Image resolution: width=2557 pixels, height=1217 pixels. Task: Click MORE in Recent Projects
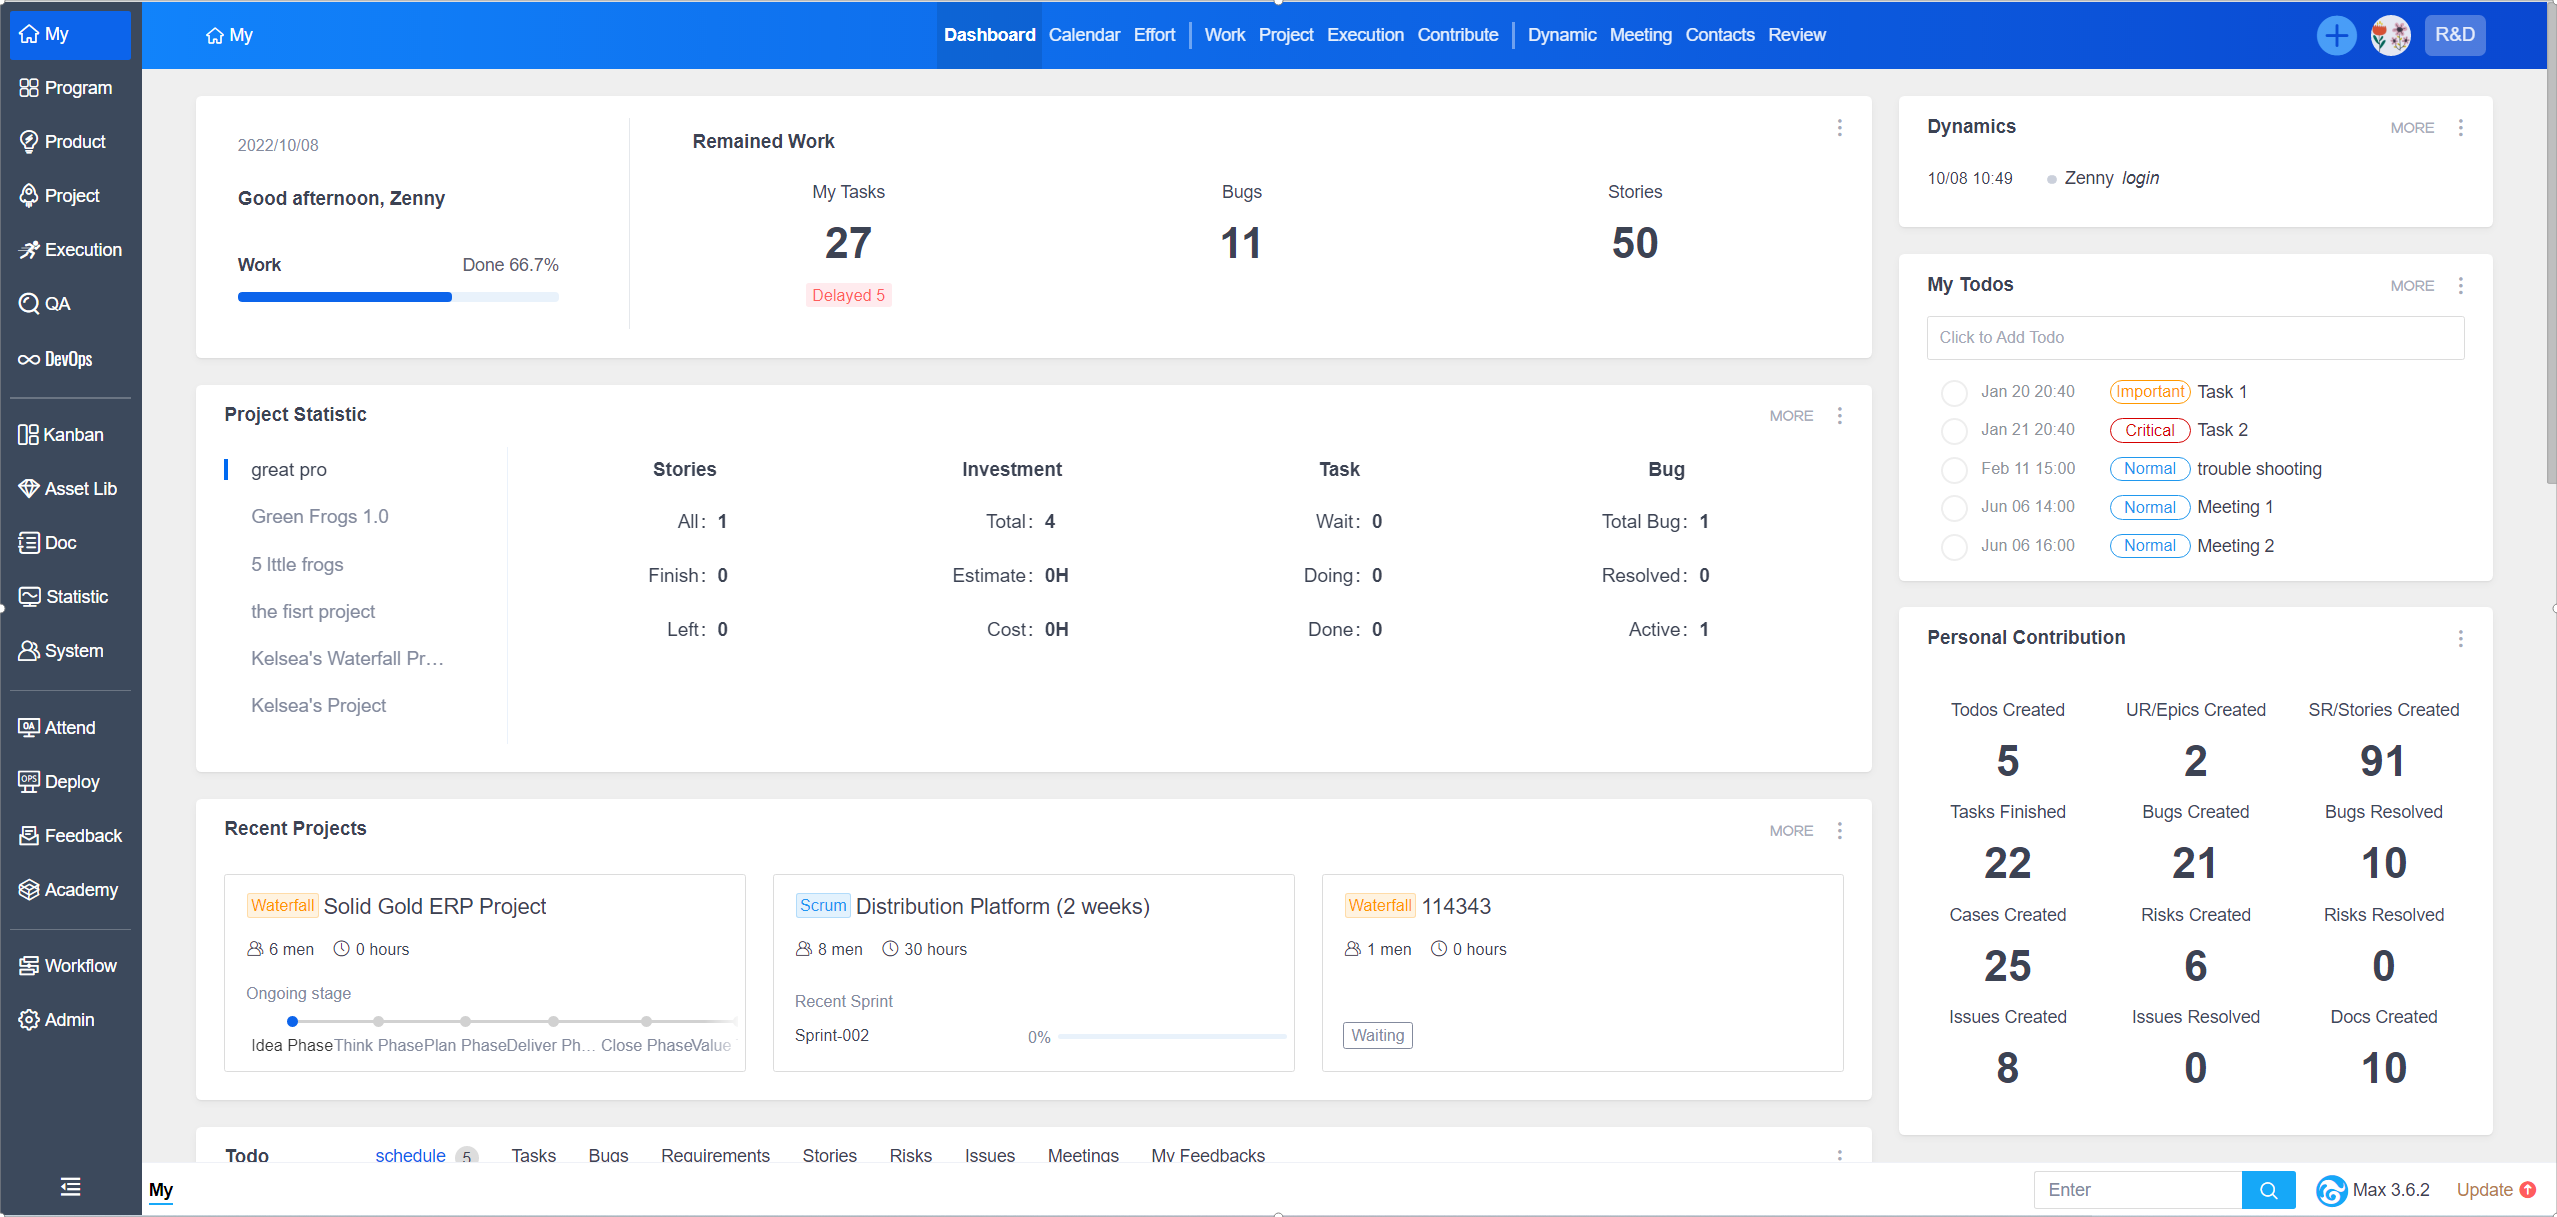point(1790,830)
